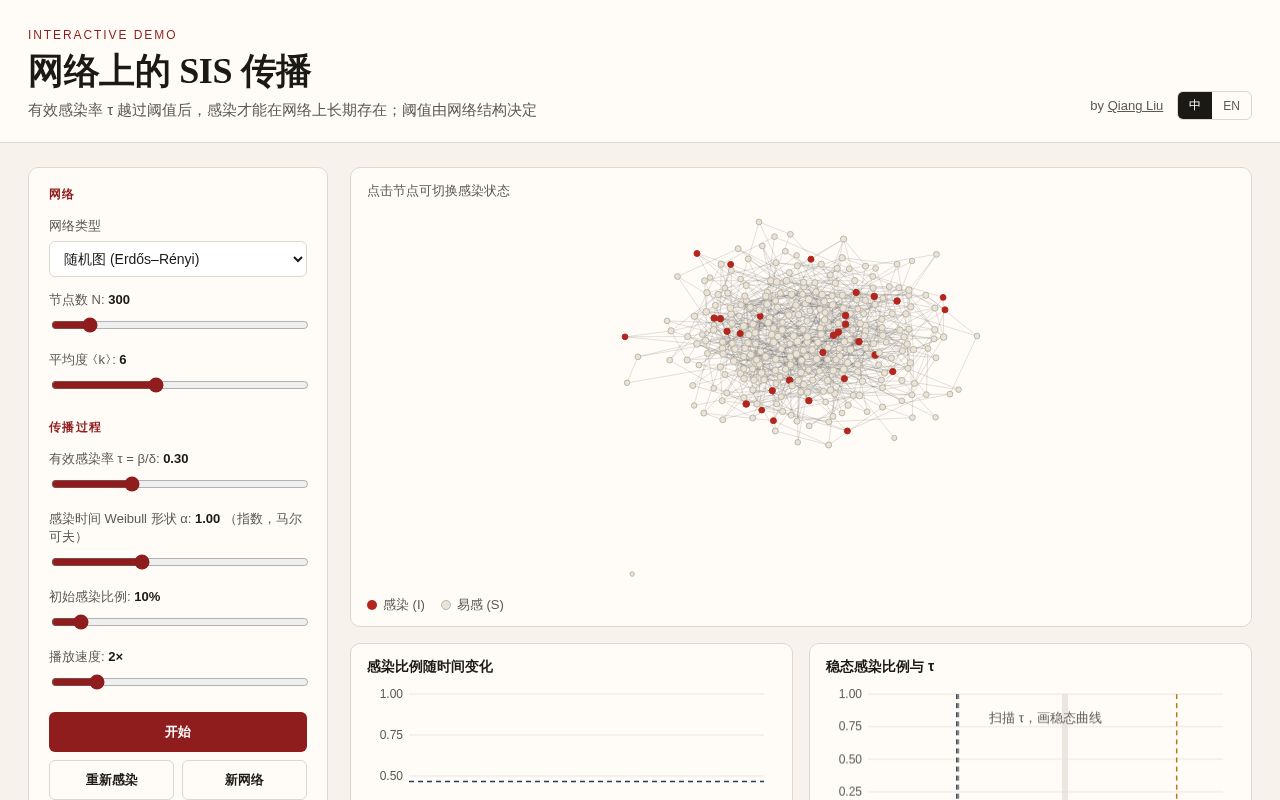
Task: Click the 网络 section heading
Action: pyautogui.click(x=62, y=194)
